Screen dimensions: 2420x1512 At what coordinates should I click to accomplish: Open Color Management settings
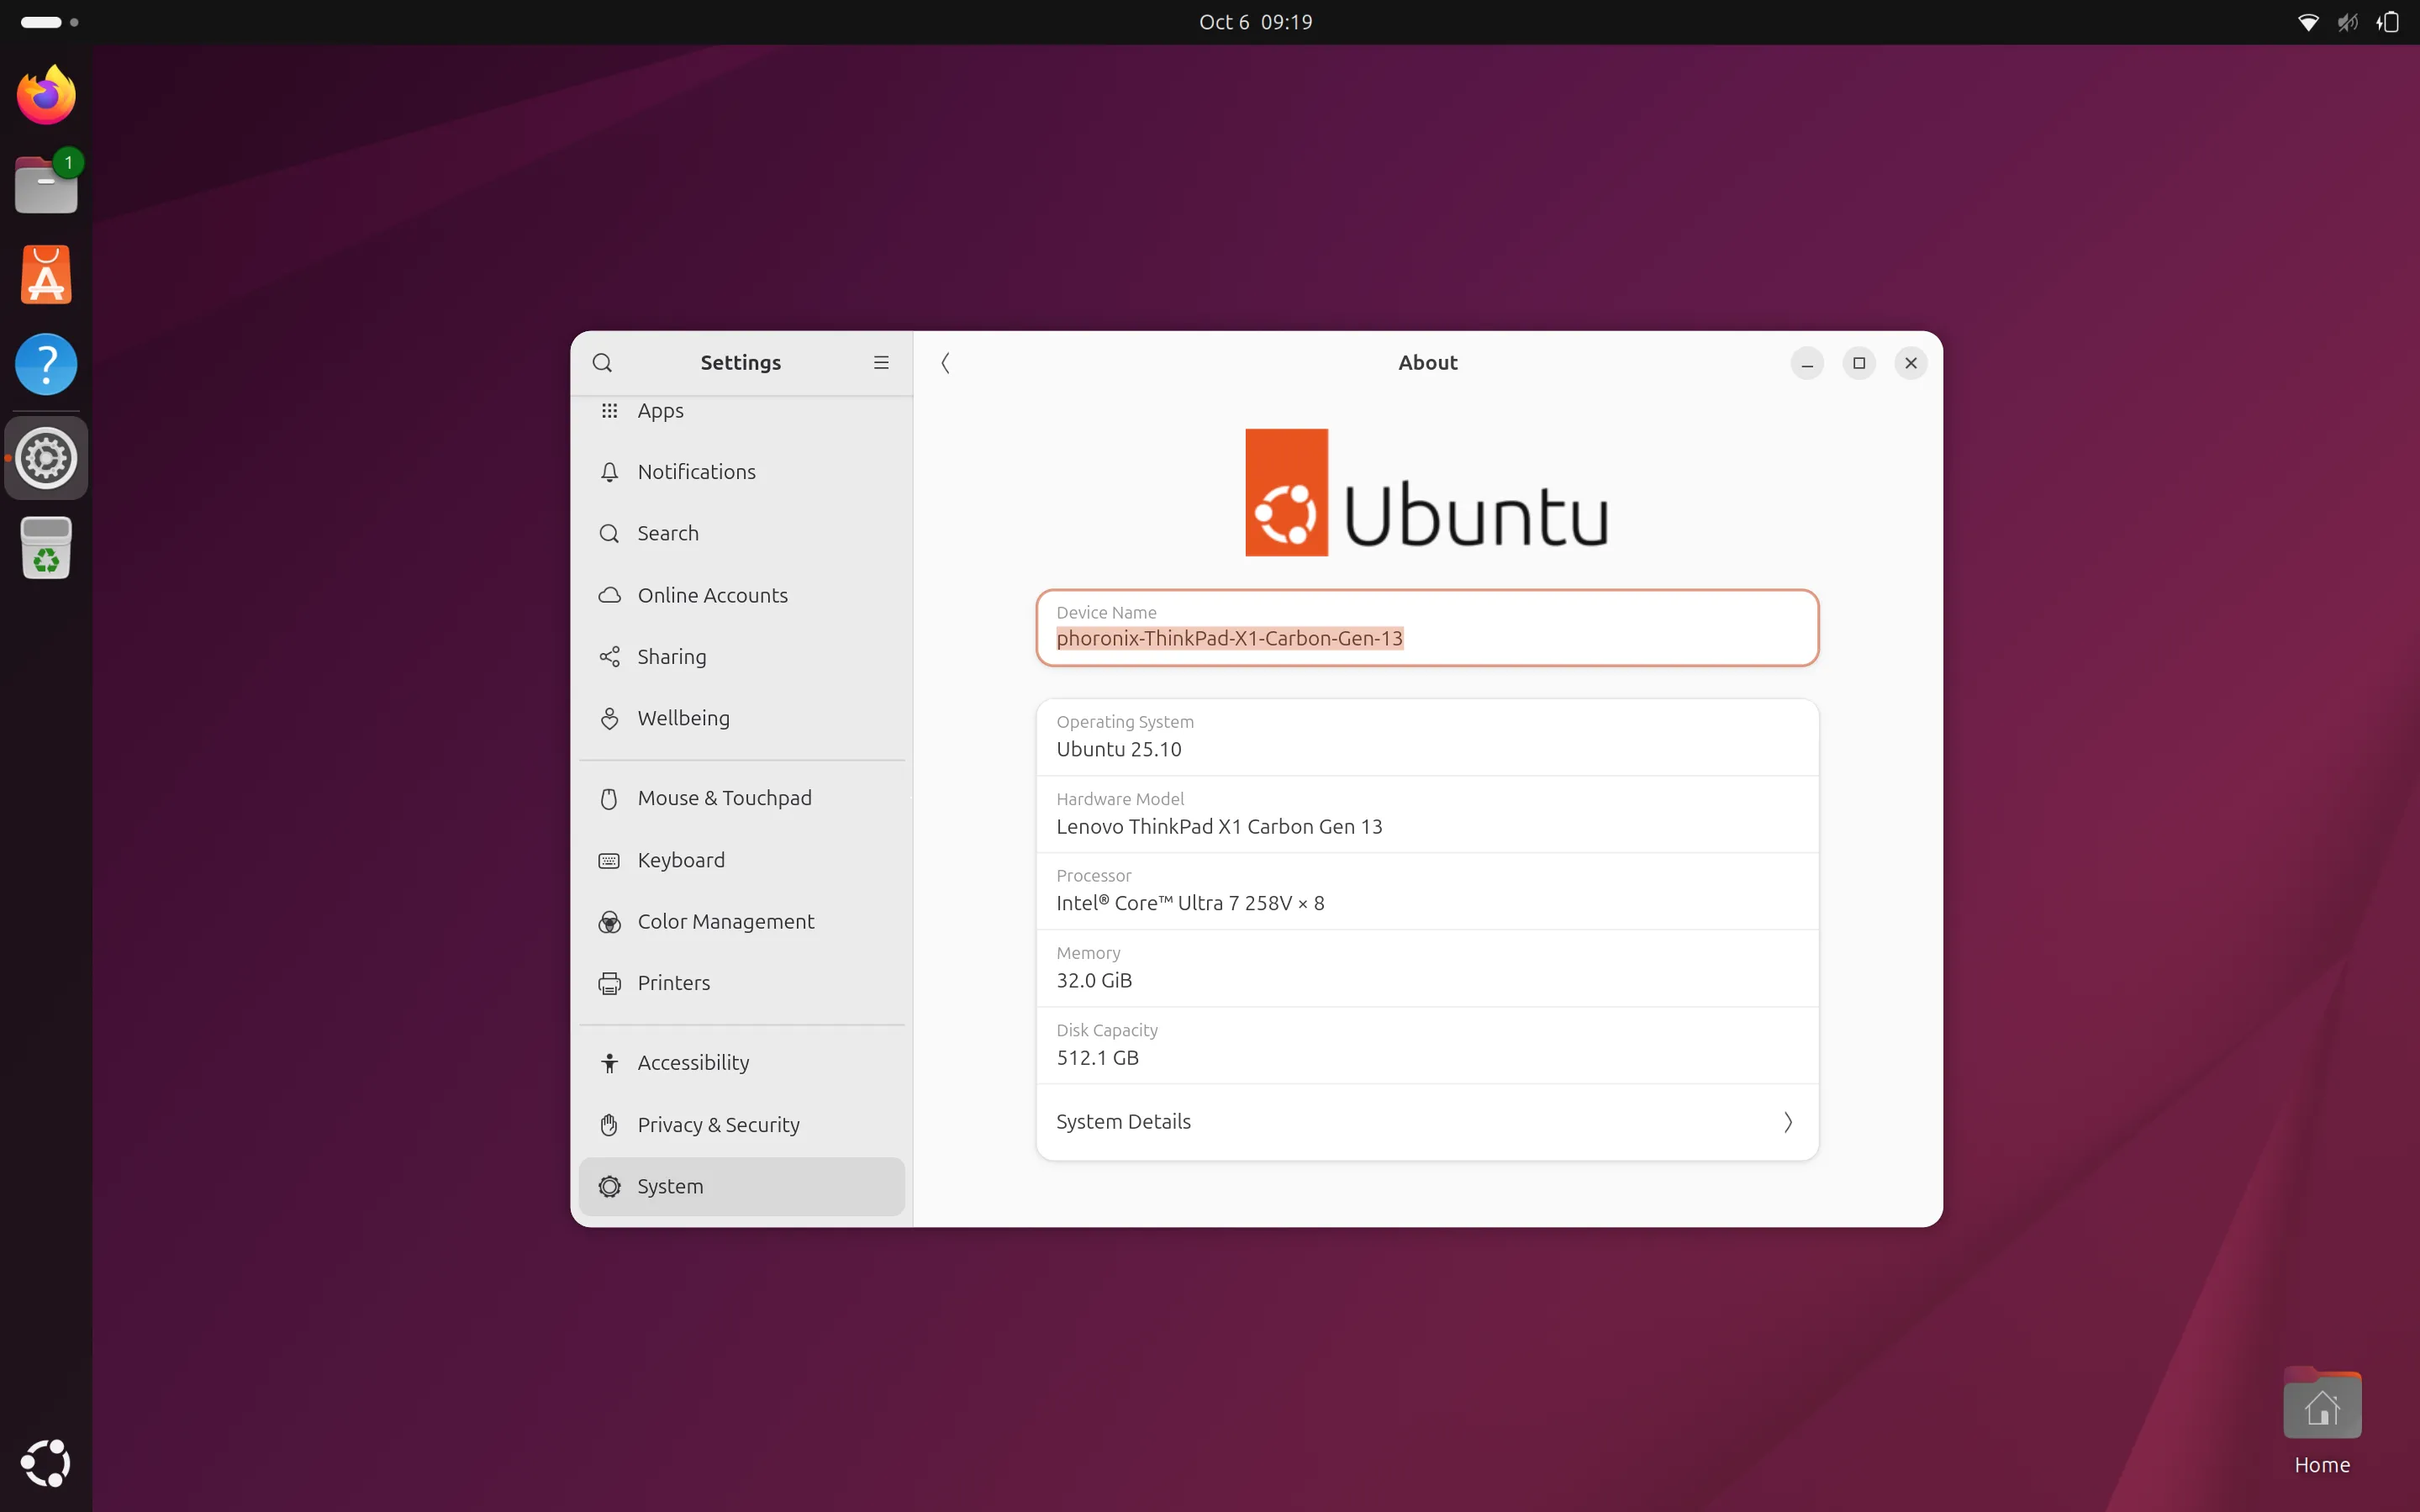click(x=726, y=921)
